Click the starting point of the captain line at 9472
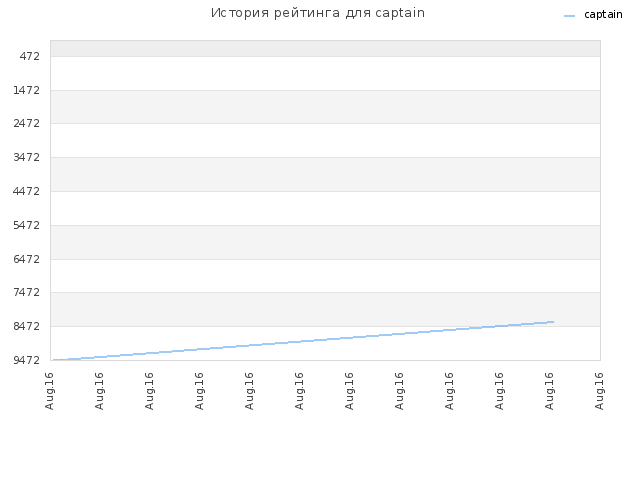 [54, 360]
